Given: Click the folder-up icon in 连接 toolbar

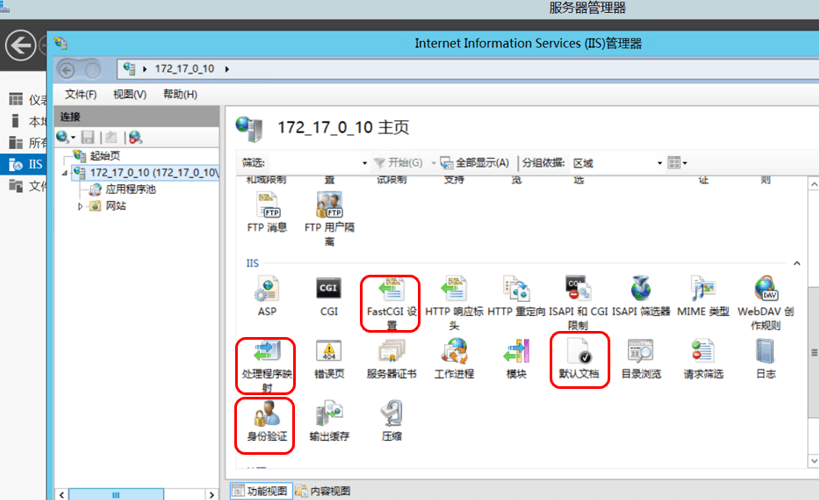Looking at the screenshot, I should (x=111, y=137).
